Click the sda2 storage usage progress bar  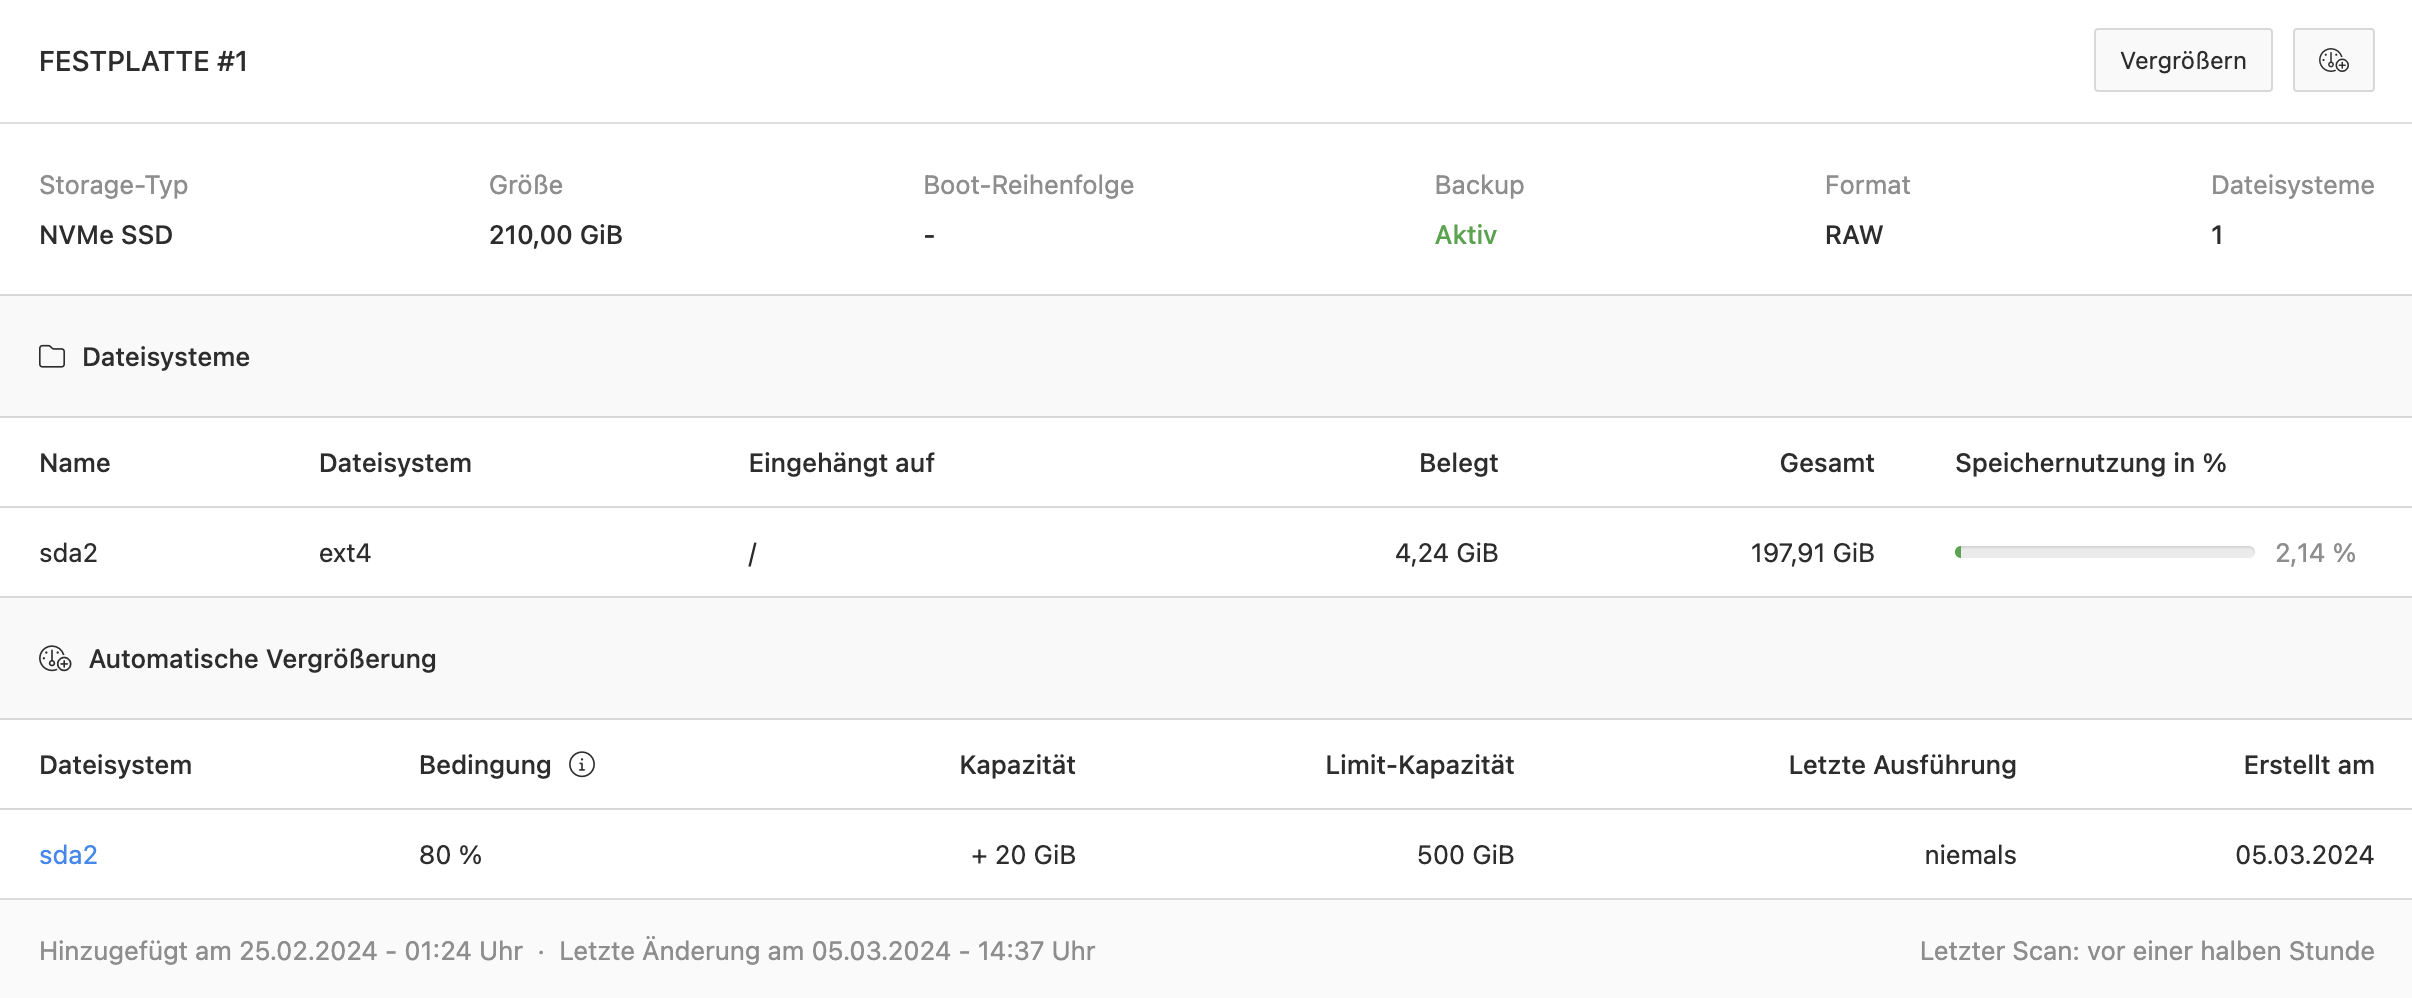tap(2104, 552)
